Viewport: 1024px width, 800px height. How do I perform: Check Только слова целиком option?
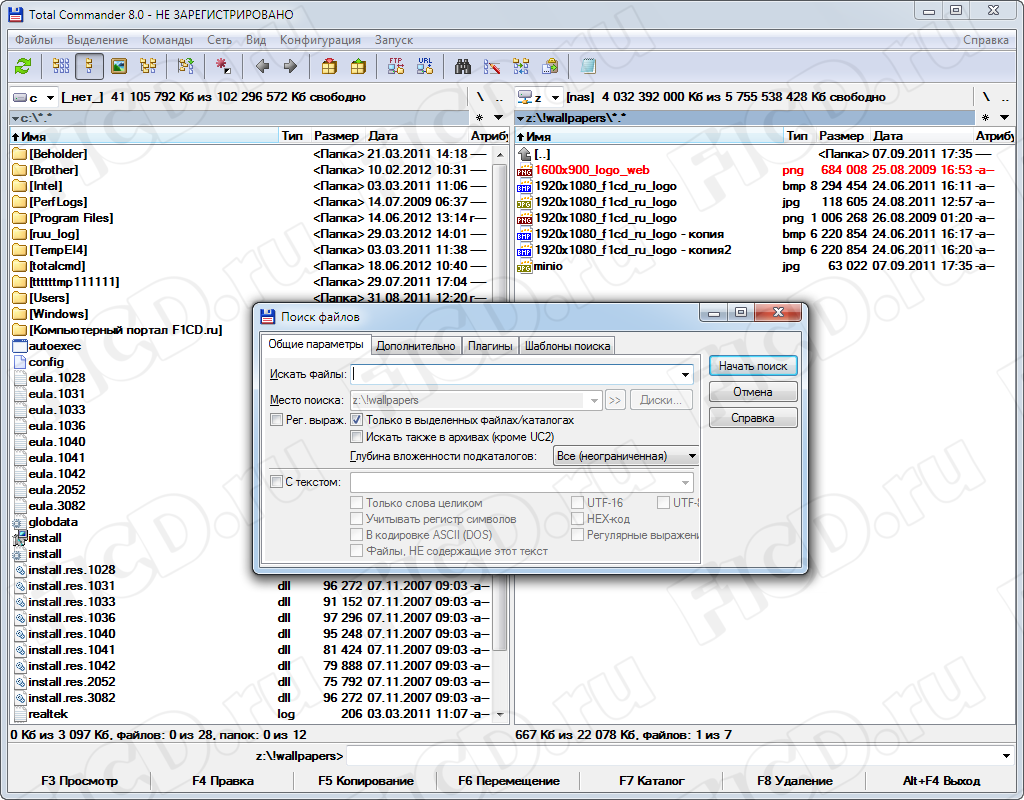pos(357,503)
